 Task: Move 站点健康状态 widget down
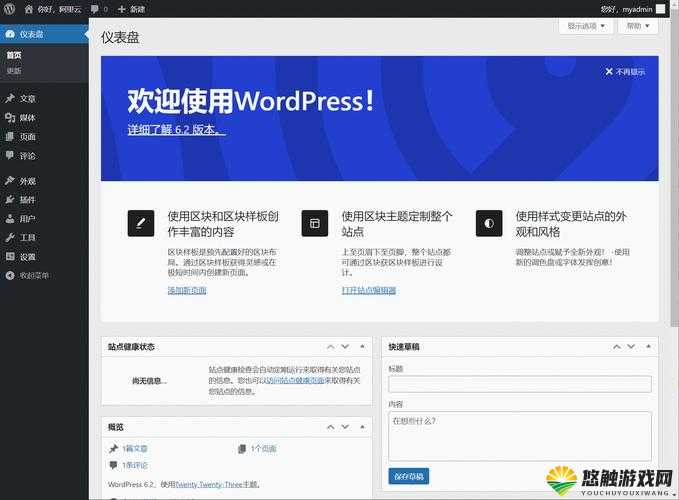(345, 347)
